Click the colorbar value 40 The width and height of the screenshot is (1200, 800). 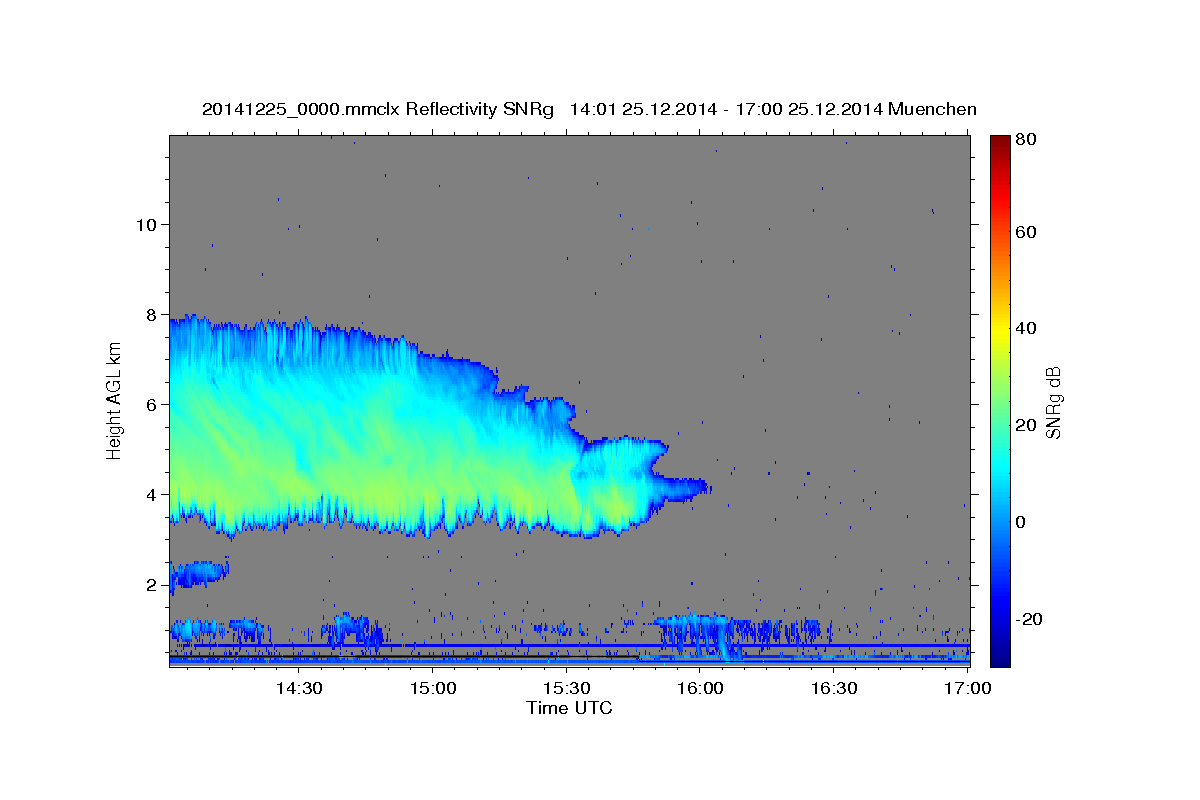pos(1025,328)
